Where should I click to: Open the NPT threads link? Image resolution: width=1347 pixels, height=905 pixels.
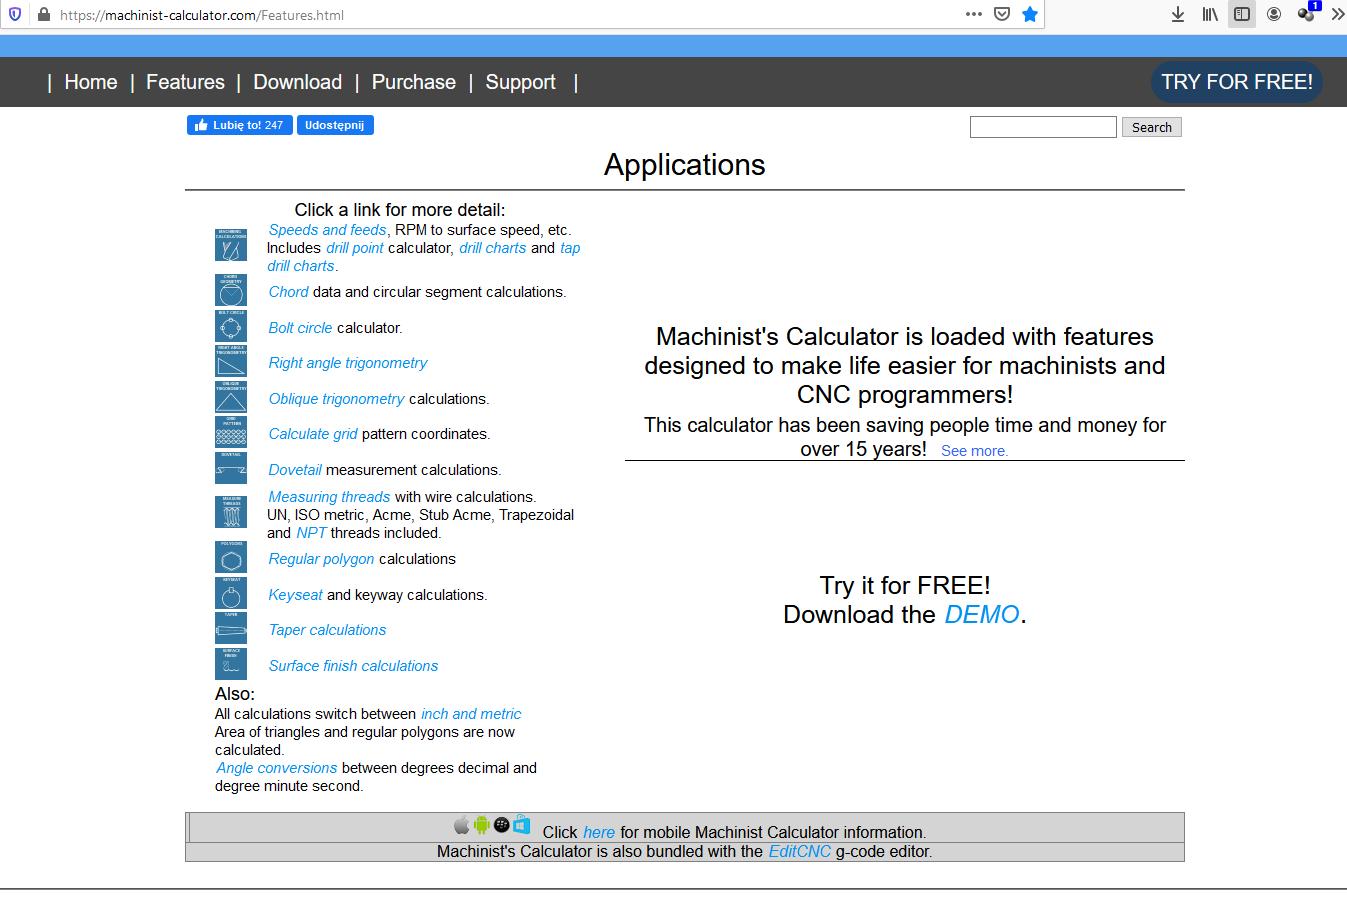[x=311, y=533]
